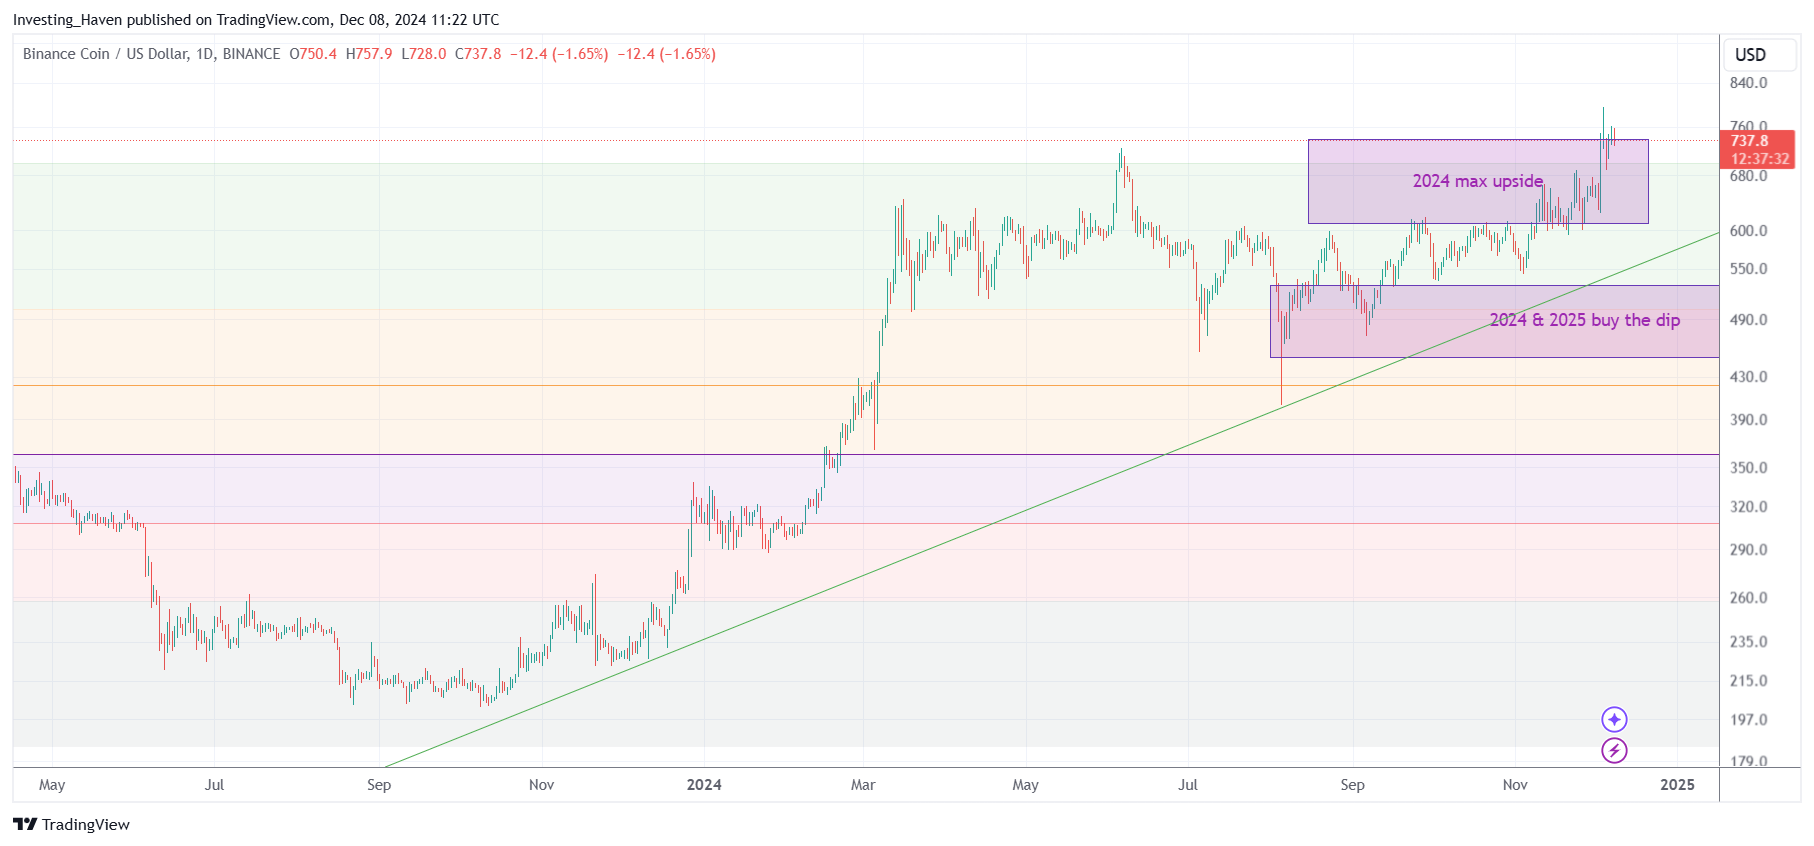Click the '2024 & 2025 buy the dip' label

coord(1584,320)
